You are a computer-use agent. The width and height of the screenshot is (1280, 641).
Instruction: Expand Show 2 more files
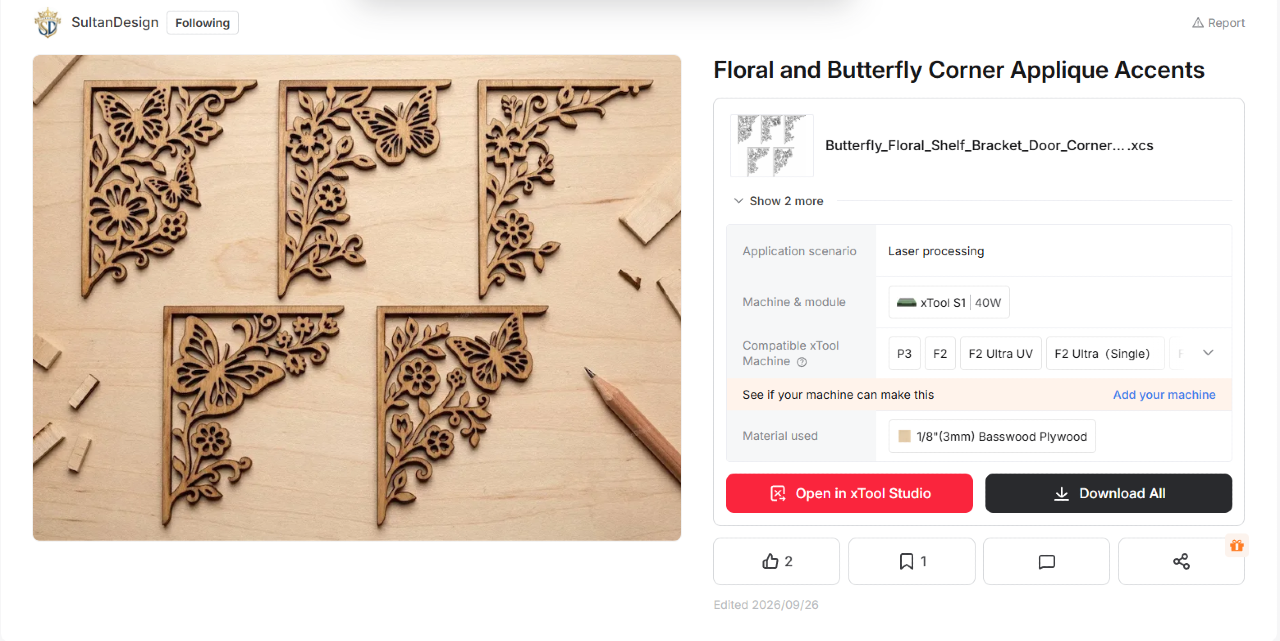coord(779,201)
